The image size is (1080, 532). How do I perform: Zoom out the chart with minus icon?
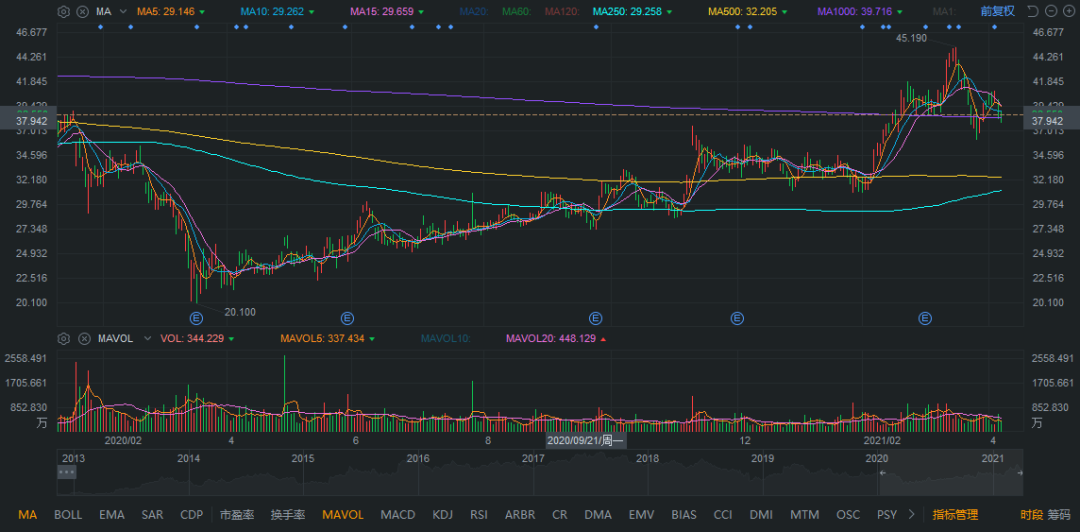pyautogui.click(x=1050, y=11)
